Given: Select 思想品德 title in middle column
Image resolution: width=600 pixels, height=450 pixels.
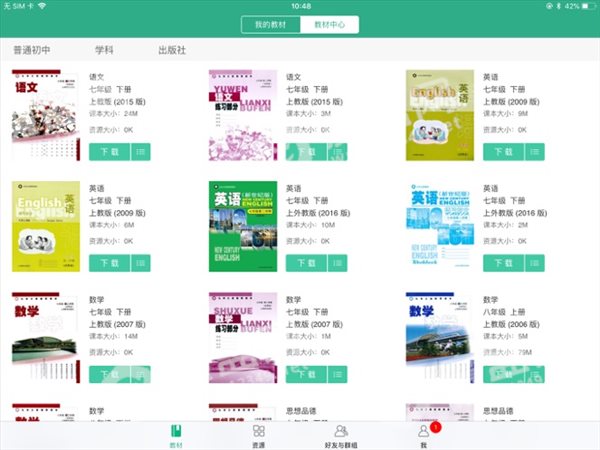Looking at the screenshot, I should (301, 411).
